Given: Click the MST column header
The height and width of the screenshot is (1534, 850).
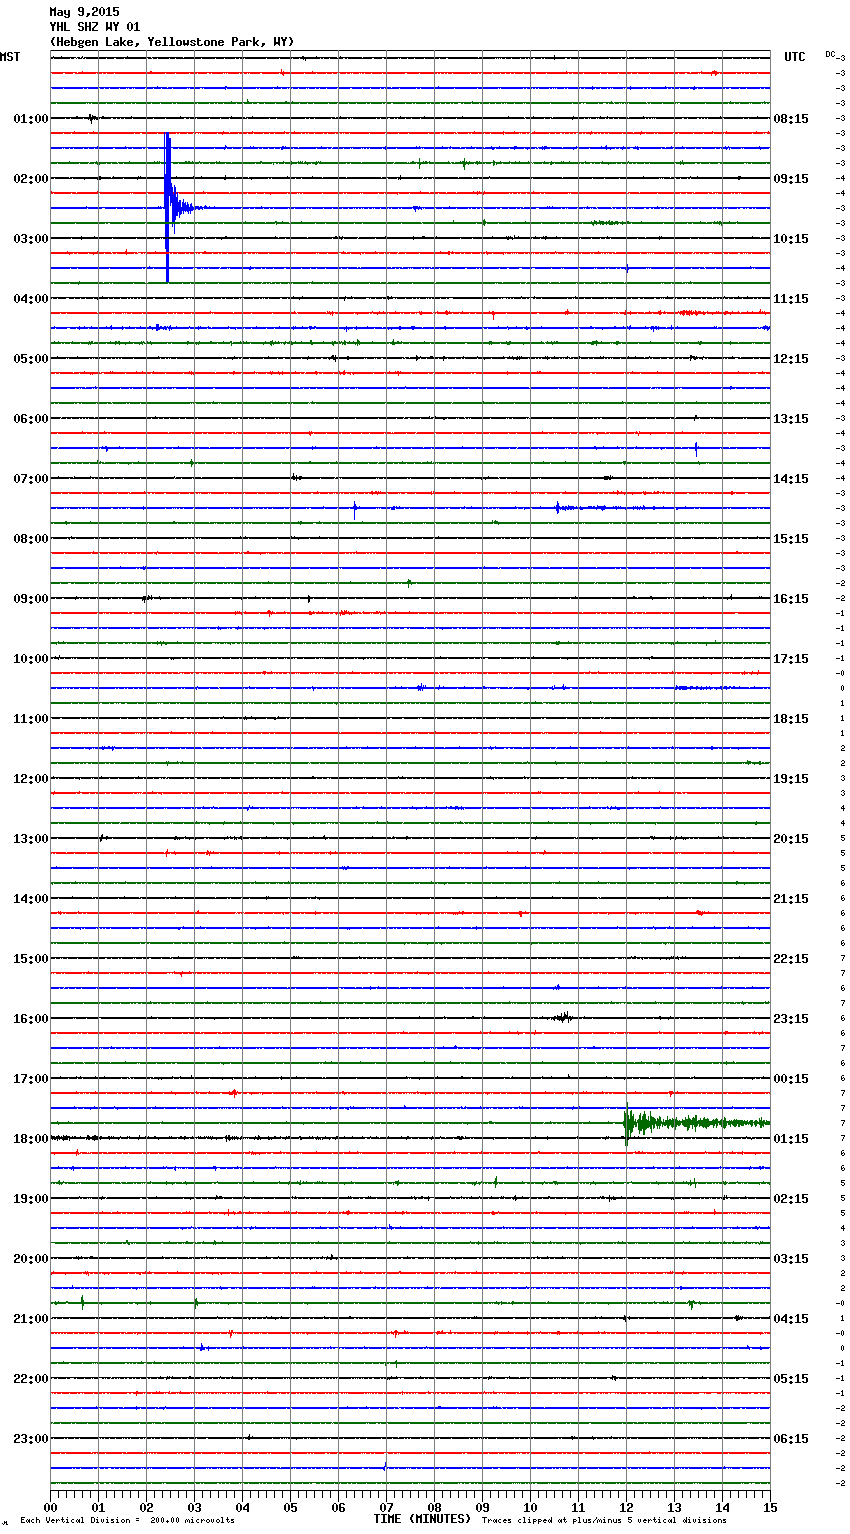Looking at the screenshot, I should [10, 57].
